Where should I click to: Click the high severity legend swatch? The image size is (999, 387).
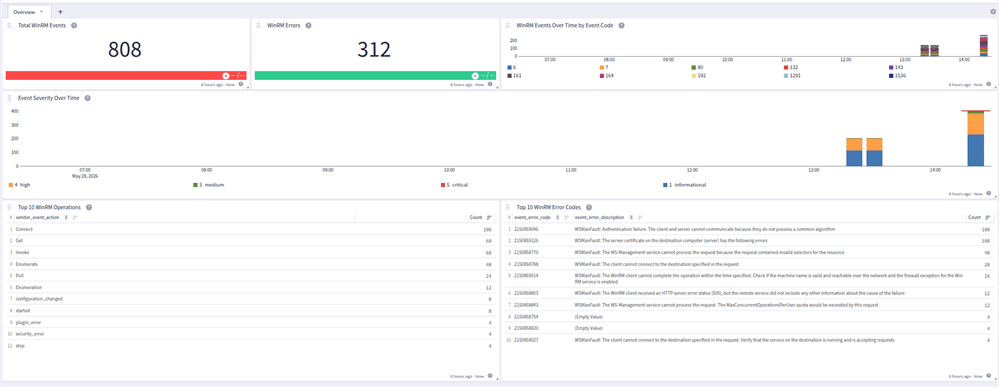[x=11, y=185]
